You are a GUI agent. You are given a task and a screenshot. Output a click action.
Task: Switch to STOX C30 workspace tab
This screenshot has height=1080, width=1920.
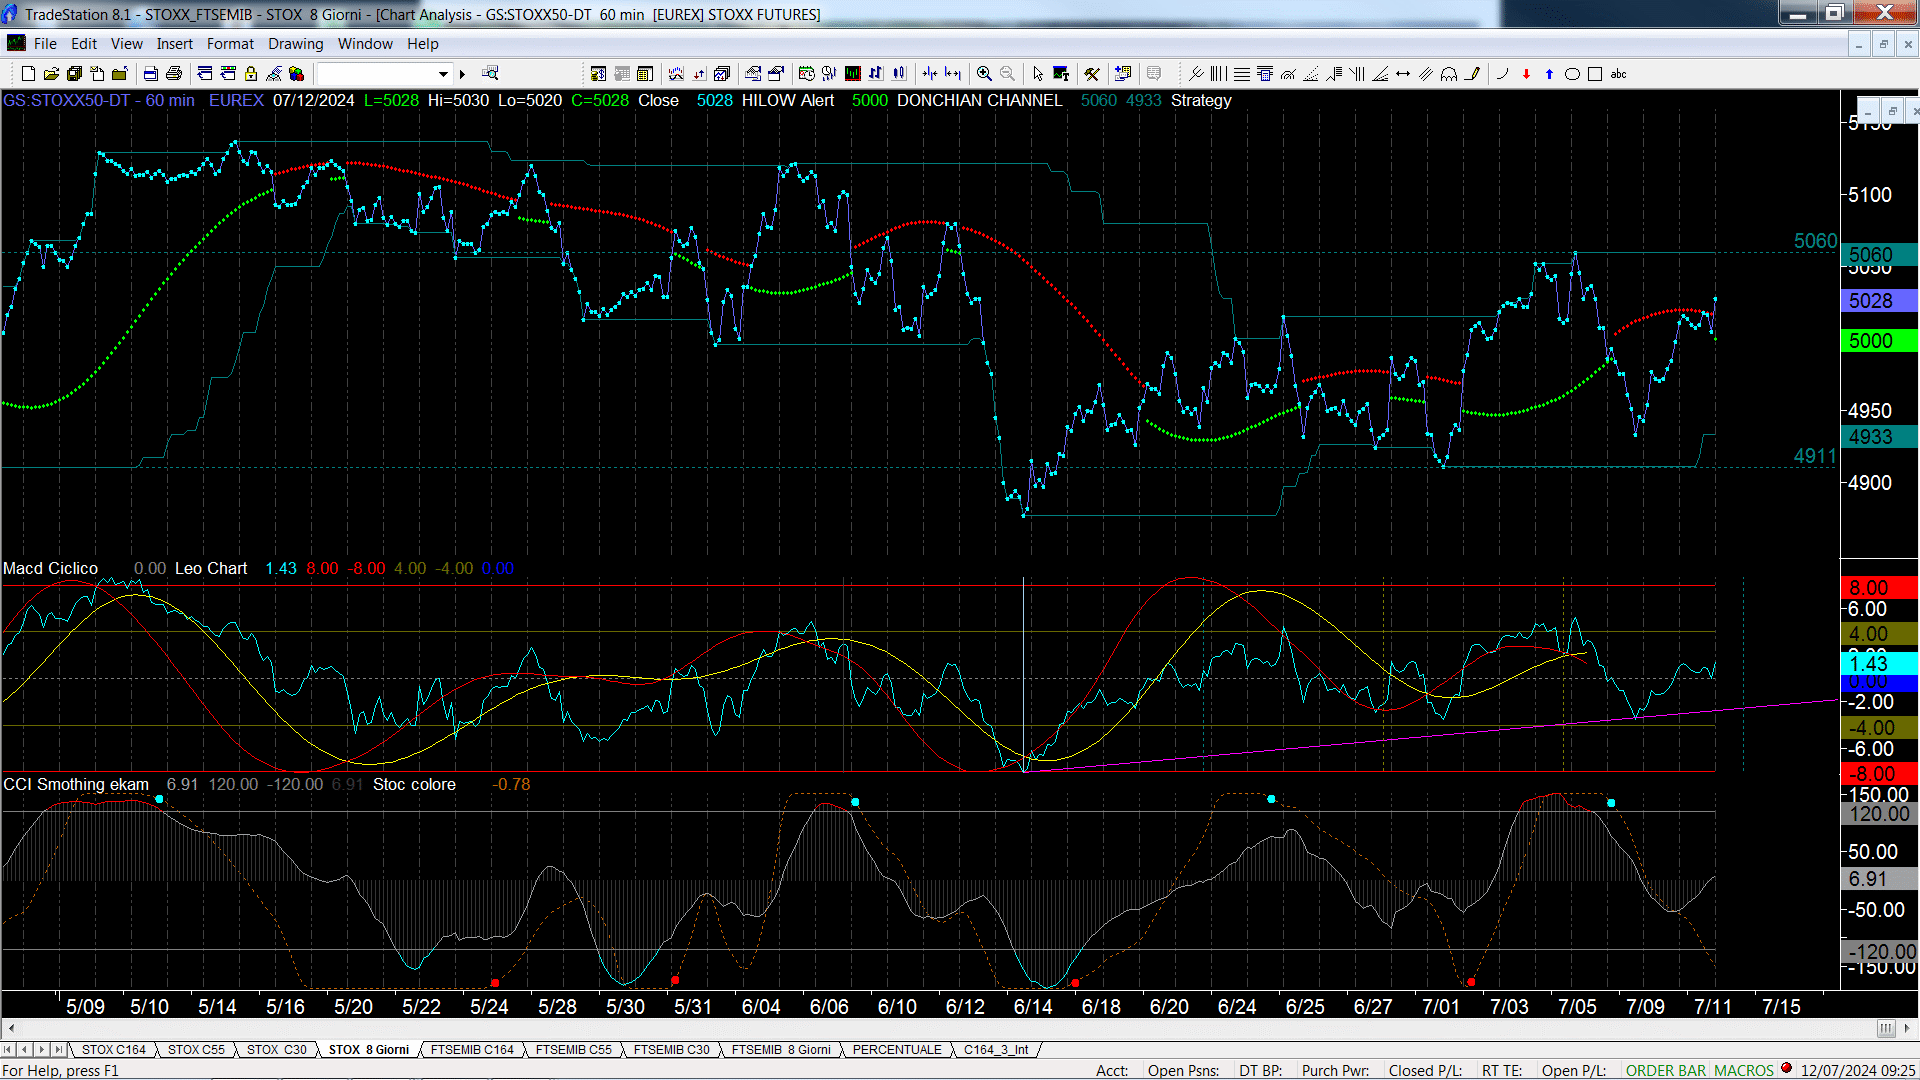(x=276, y=1049)
